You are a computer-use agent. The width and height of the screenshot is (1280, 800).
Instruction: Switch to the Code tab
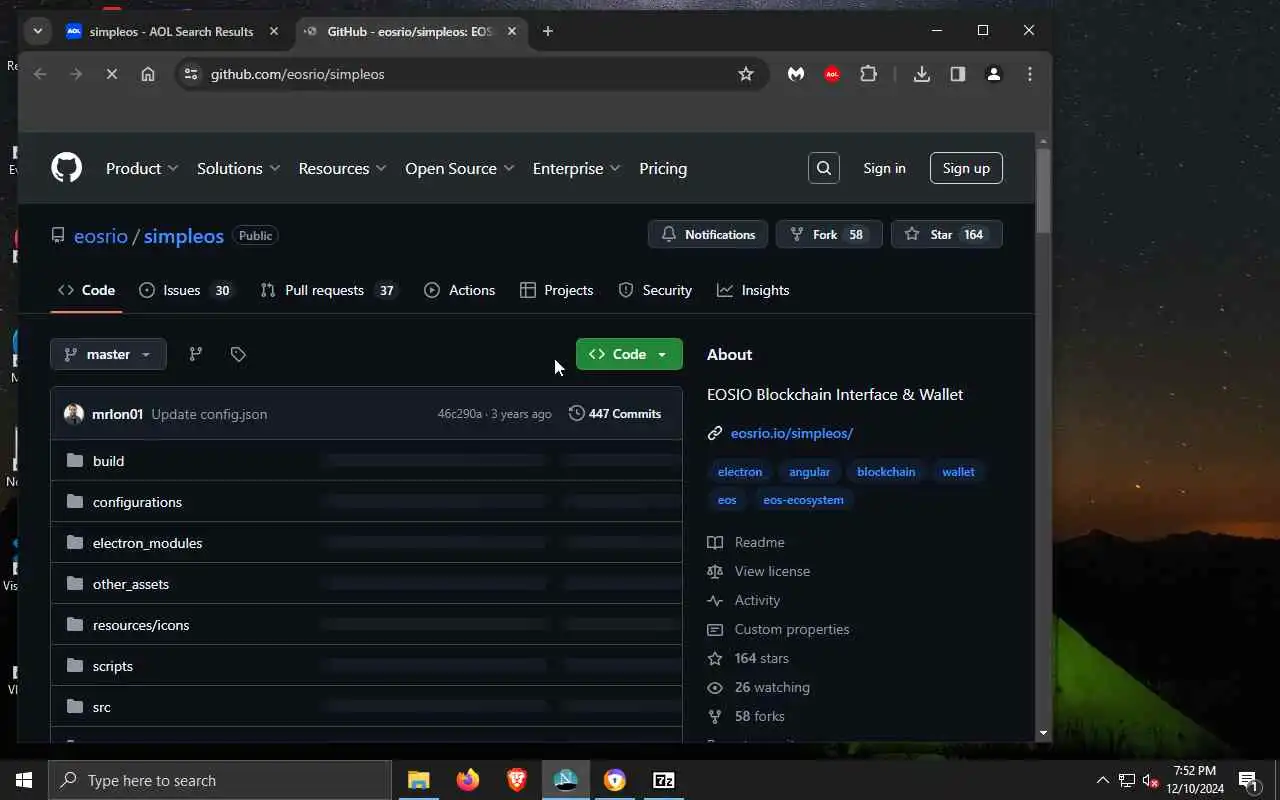pos(86,290)
